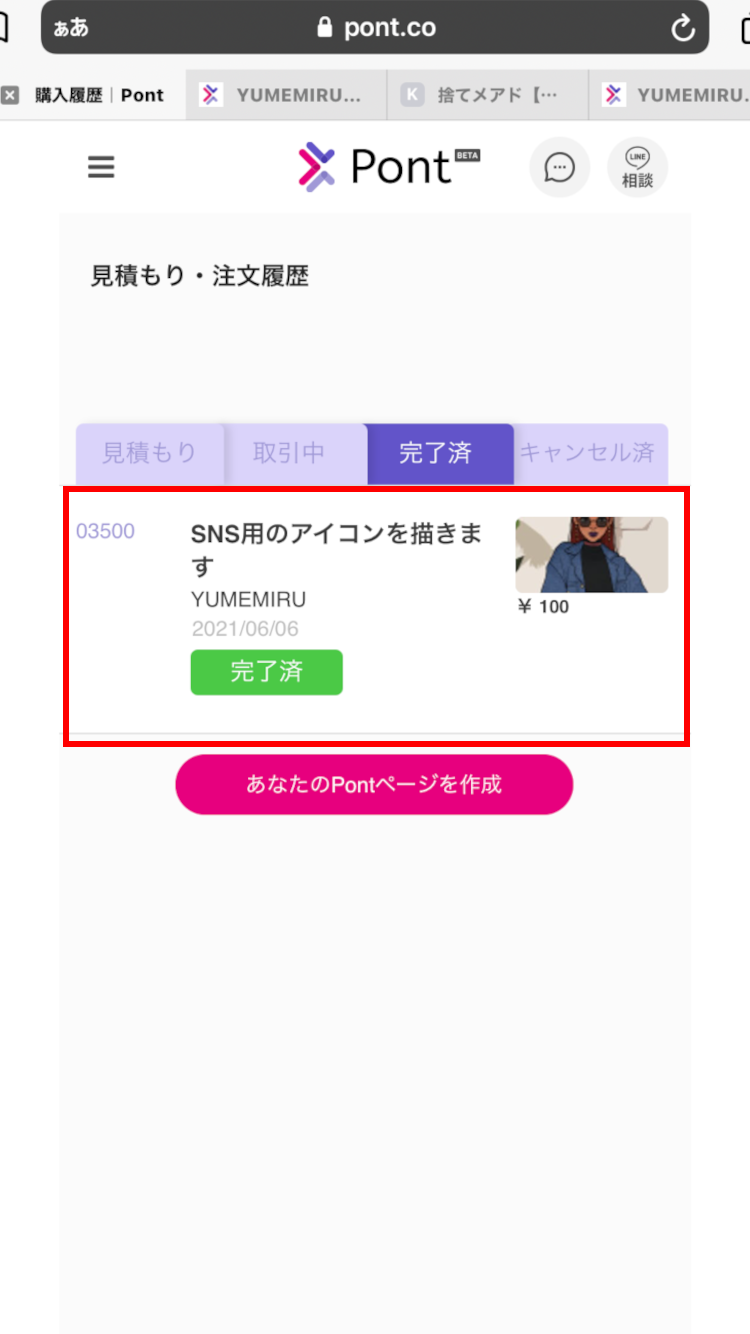
Task: Open the キャンセル済 tab
Action: (588, 453)
